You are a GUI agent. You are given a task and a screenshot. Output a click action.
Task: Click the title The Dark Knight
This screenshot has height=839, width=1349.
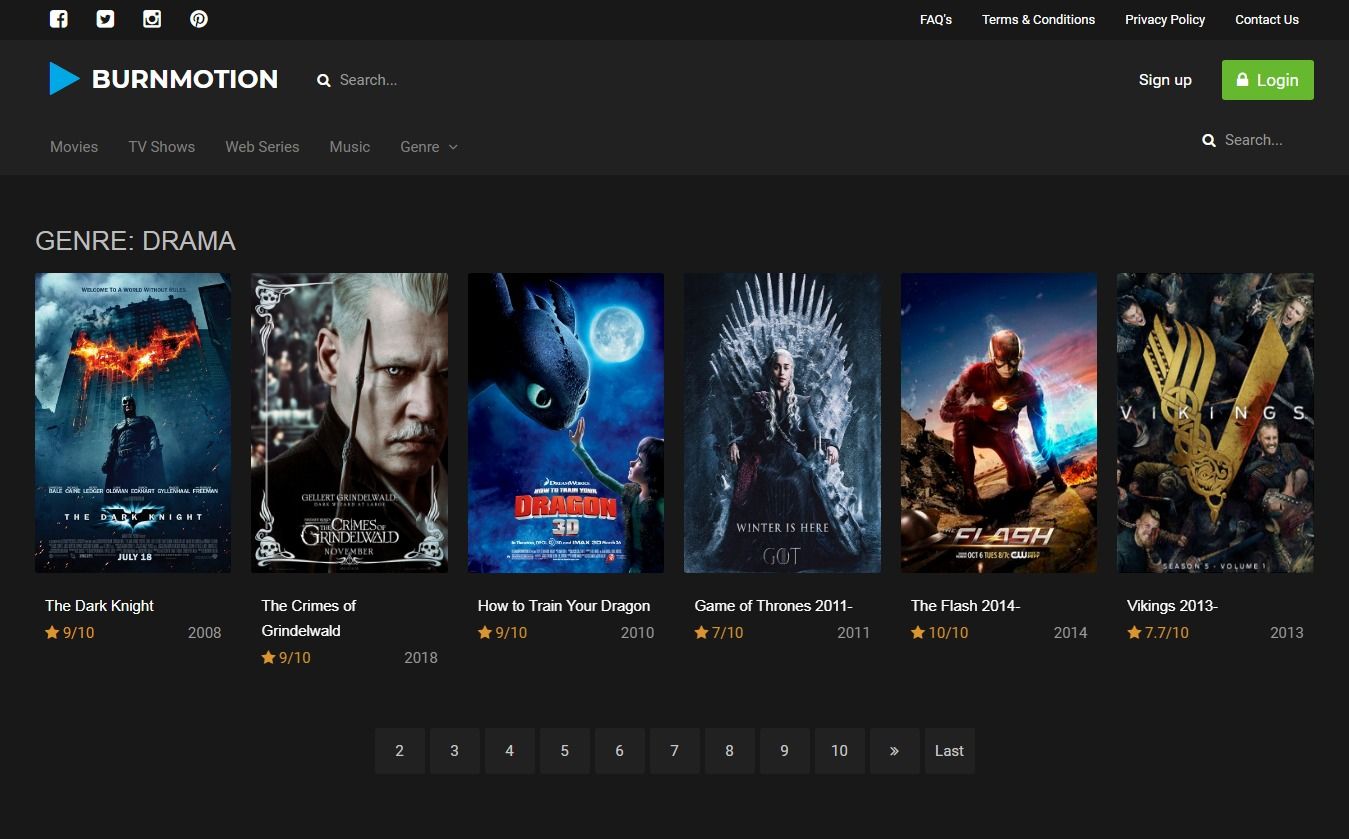99,606
